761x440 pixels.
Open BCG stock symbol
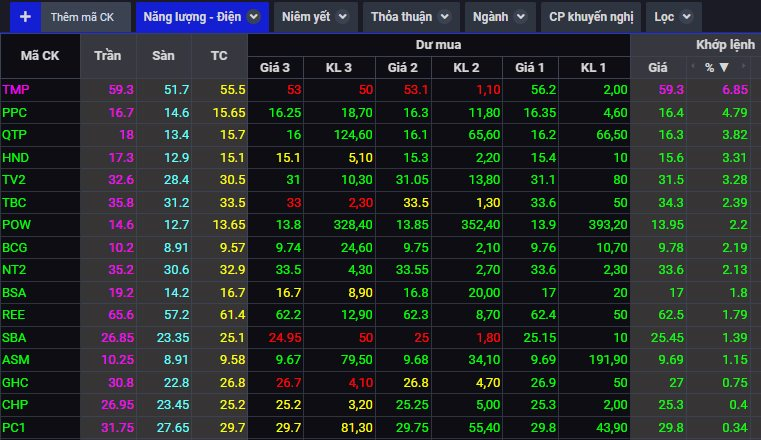click(x=15, y=248)
